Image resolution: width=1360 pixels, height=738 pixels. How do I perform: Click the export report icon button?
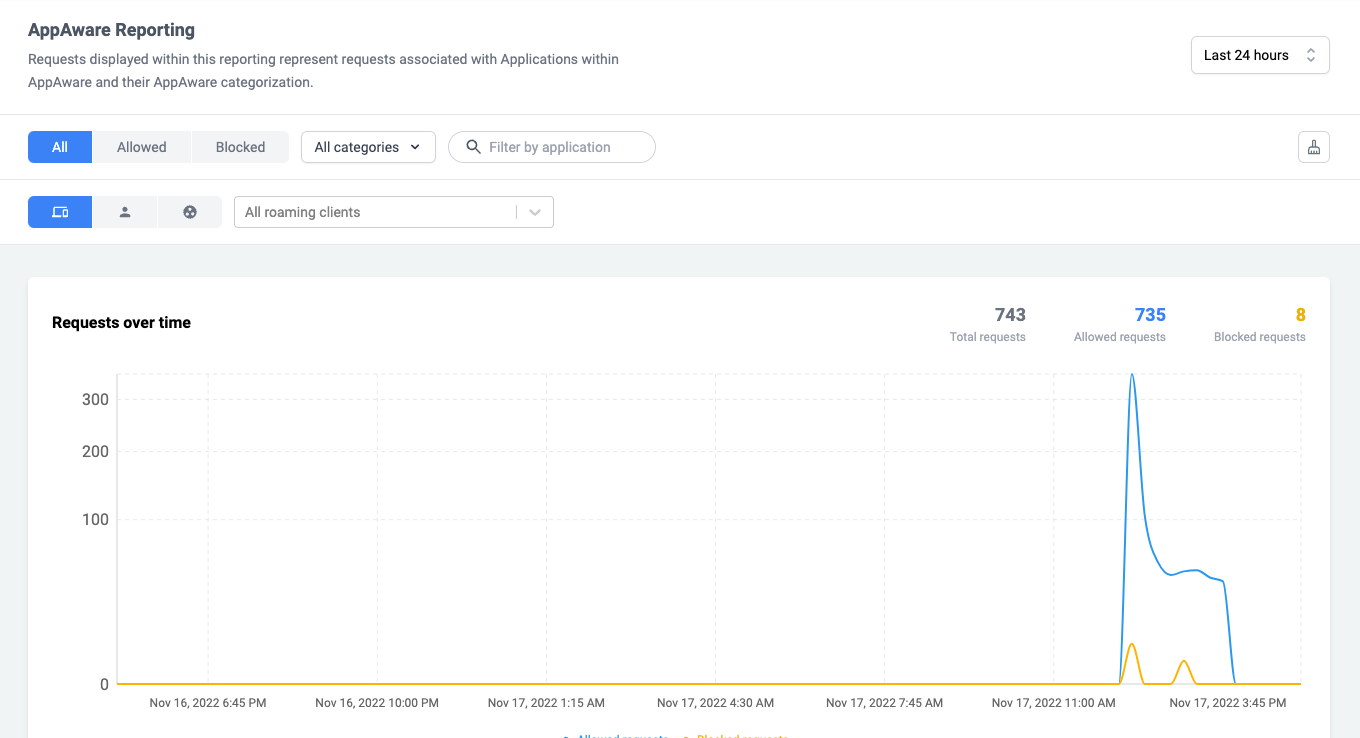click(x=1314, y=147)
